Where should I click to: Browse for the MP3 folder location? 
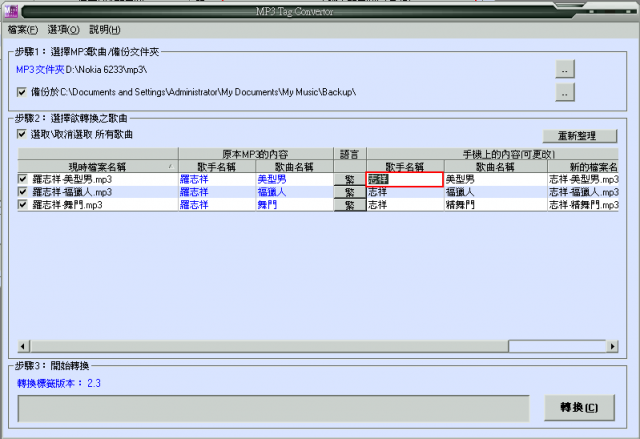point(565,69)
